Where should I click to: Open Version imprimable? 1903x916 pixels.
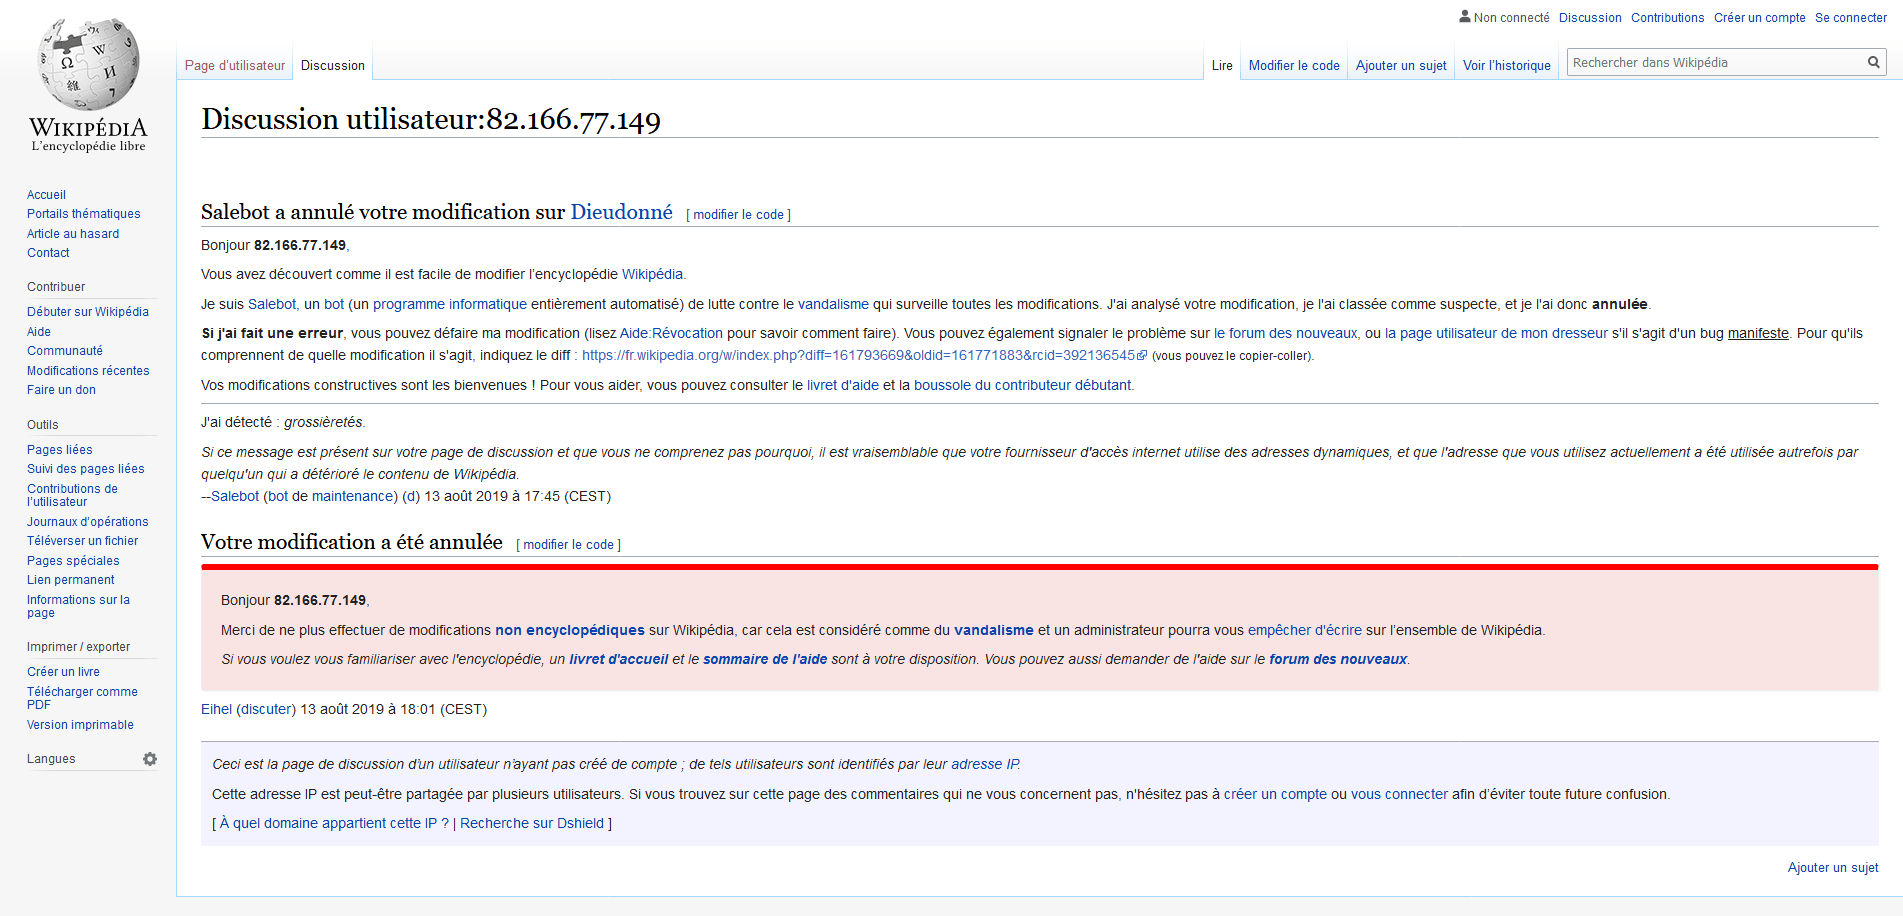(80, 725)
